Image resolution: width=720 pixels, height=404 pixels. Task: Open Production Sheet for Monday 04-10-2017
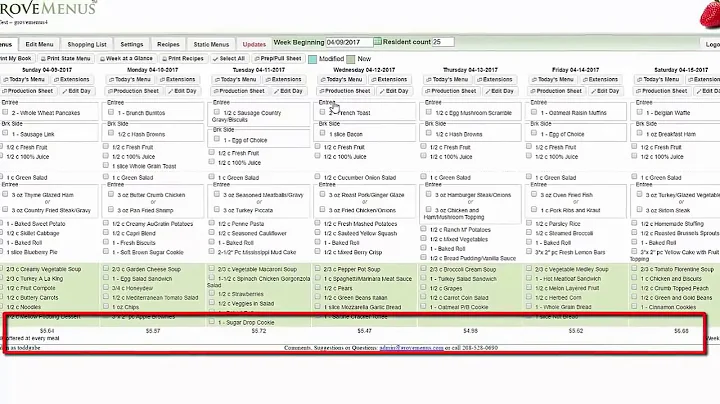133,91
